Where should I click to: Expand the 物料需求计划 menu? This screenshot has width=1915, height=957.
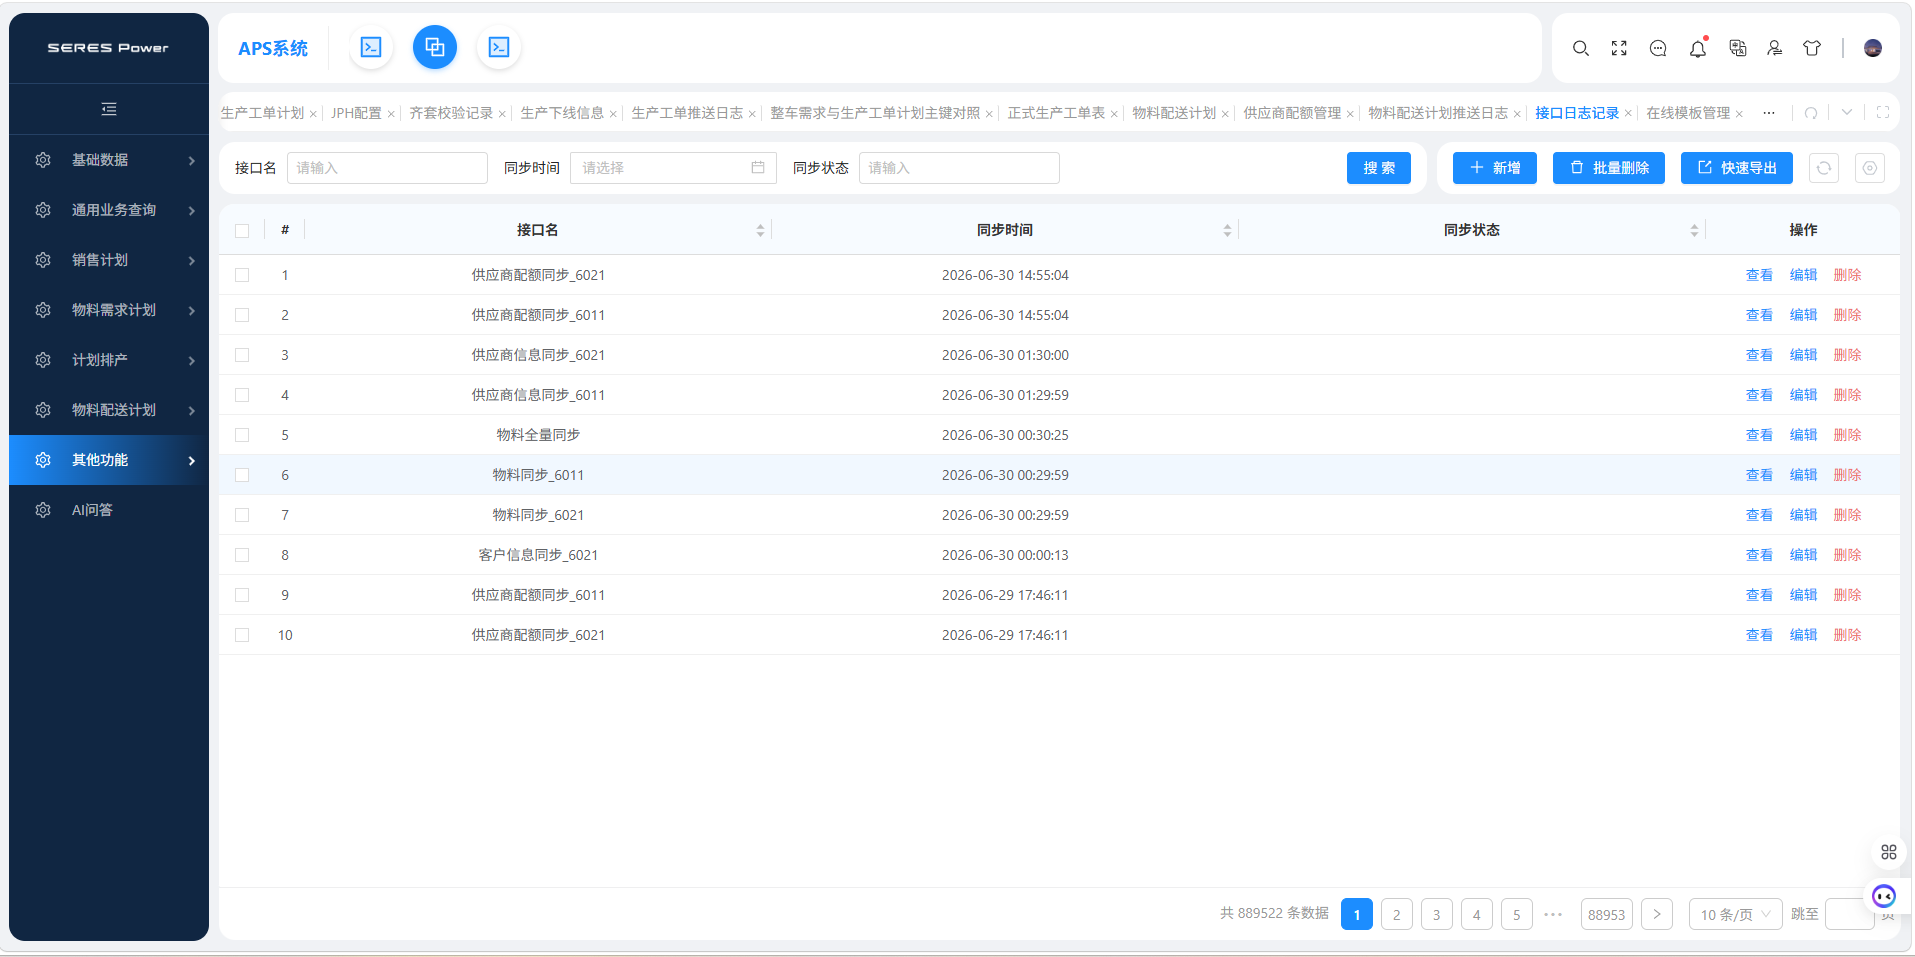(109, 310)
